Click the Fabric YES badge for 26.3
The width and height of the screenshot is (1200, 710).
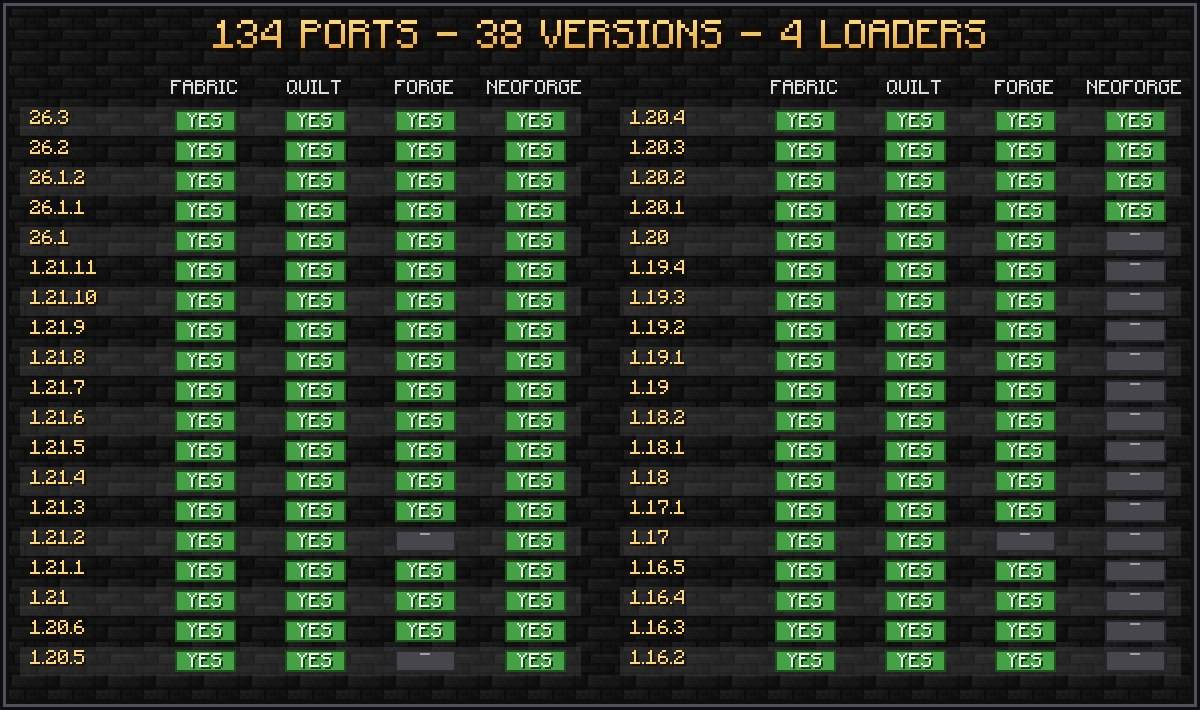pos(205,121)
